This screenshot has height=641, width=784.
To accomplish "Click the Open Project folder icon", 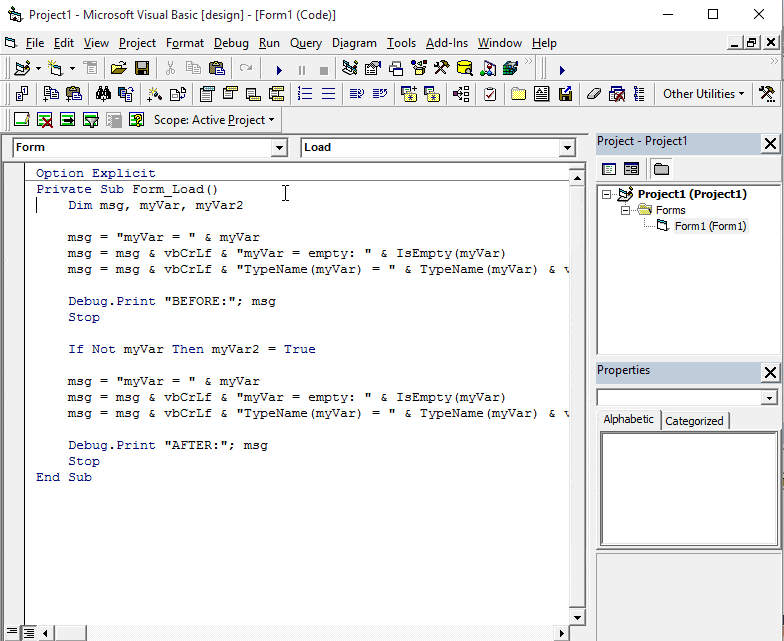I will point(119,69).
